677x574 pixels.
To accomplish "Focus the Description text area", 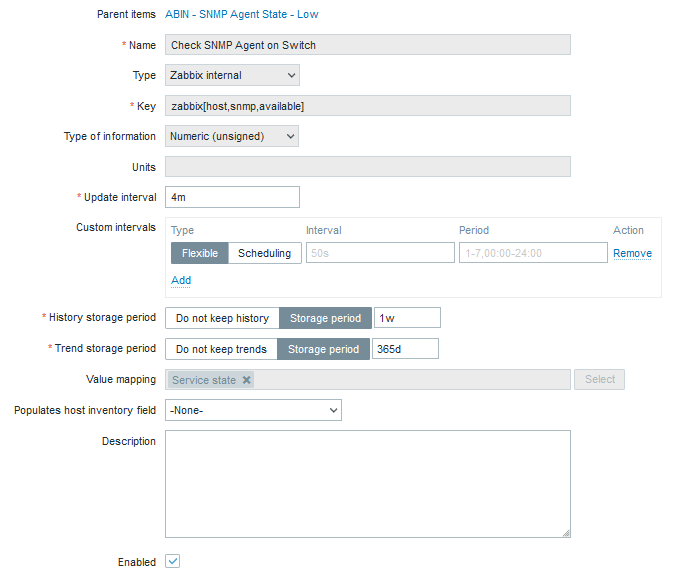I will 367,484.
